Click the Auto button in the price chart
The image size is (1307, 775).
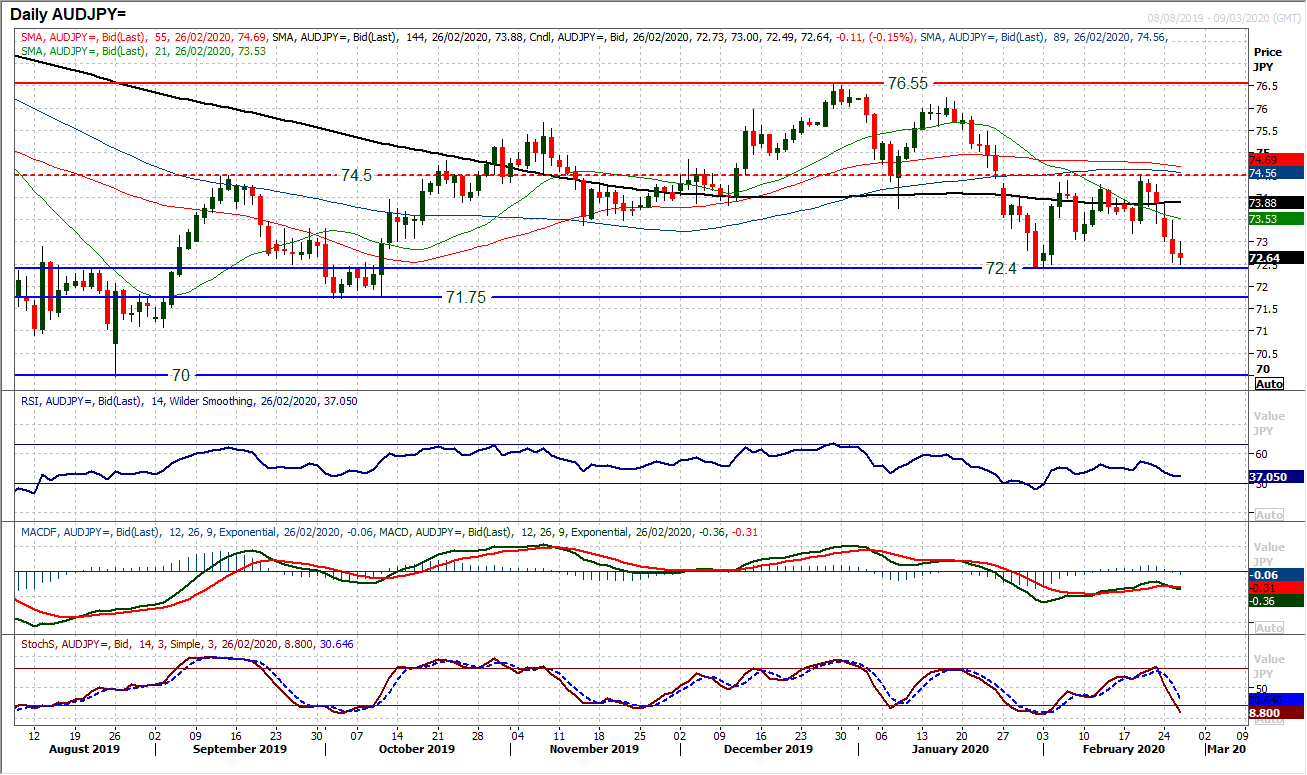[x=1269, y=384]
